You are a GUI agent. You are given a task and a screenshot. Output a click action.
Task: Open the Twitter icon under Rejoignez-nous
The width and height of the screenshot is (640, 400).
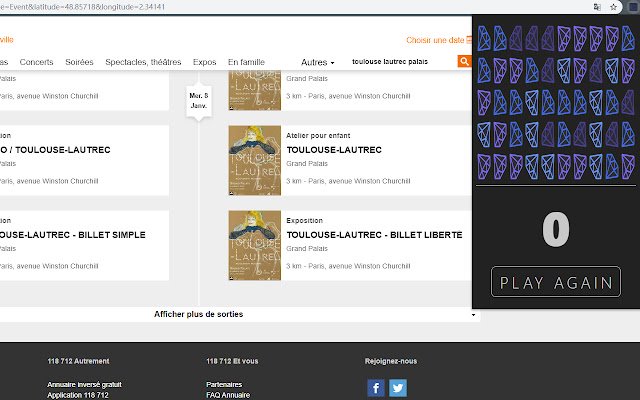[x=398, y=388]
